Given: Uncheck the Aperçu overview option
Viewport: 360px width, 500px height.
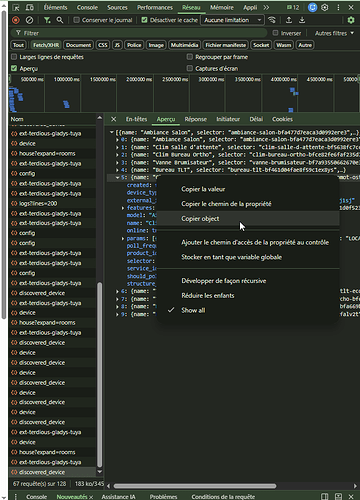Looking at the screenshot, I should [14, 68].
